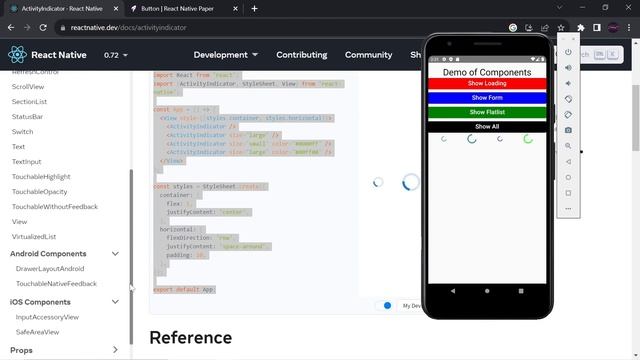The image size is (640, 360).
Task: Click emulator volume down icon
Action: (x=568, y=83)
